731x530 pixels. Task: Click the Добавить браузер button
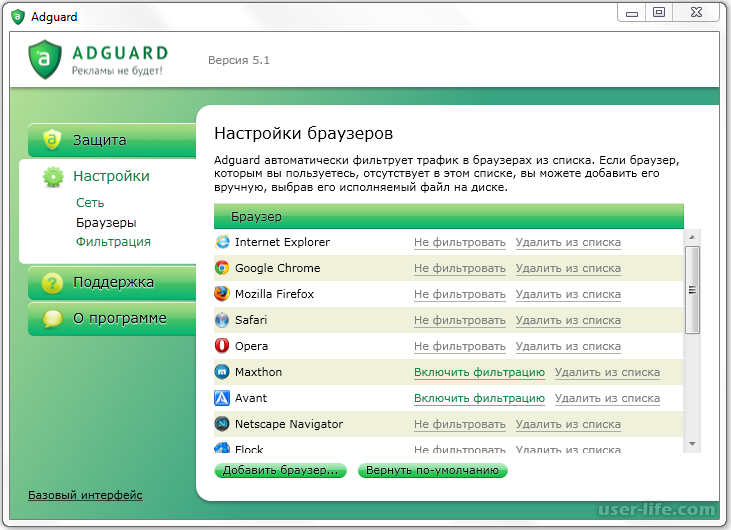(280, 470)
